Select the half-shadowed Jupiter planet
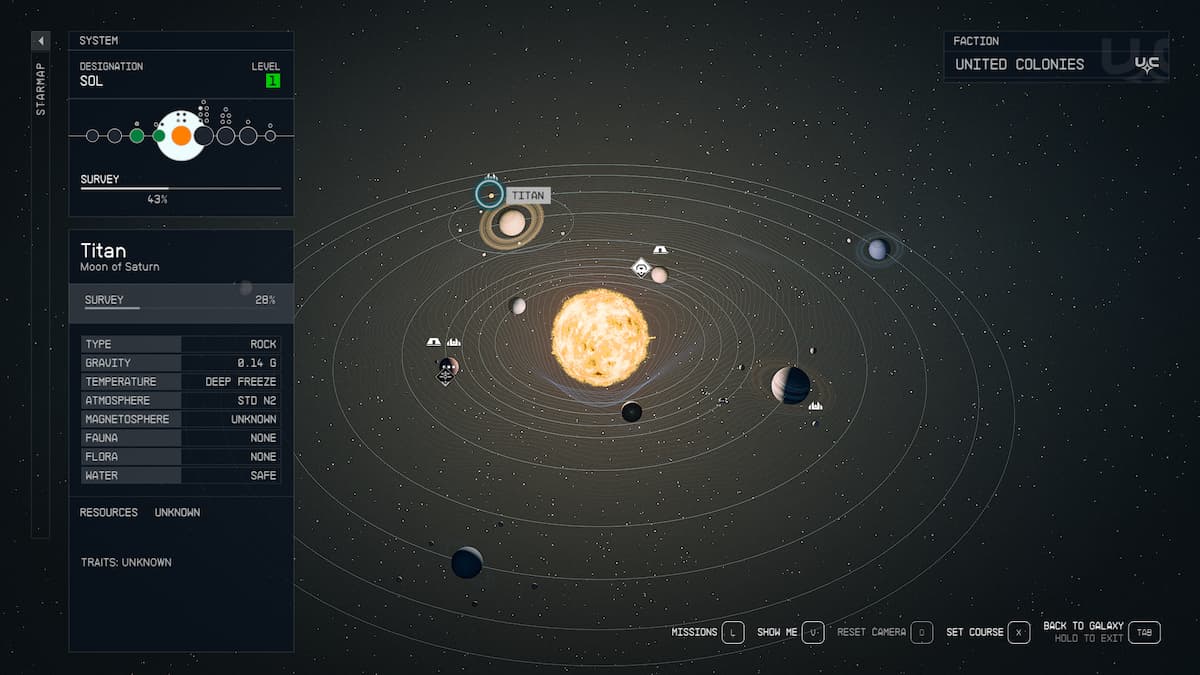The image size is (1200, 675). coord(790,385)
